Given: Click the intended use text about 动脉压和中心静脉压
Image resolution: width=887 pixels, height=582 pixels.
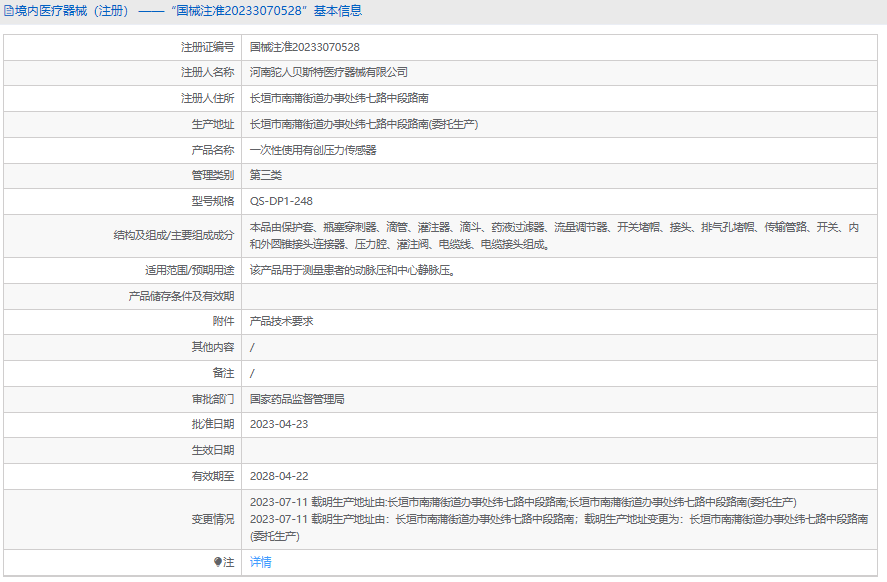Looking at the screenshot, I should tap(352, 270).
